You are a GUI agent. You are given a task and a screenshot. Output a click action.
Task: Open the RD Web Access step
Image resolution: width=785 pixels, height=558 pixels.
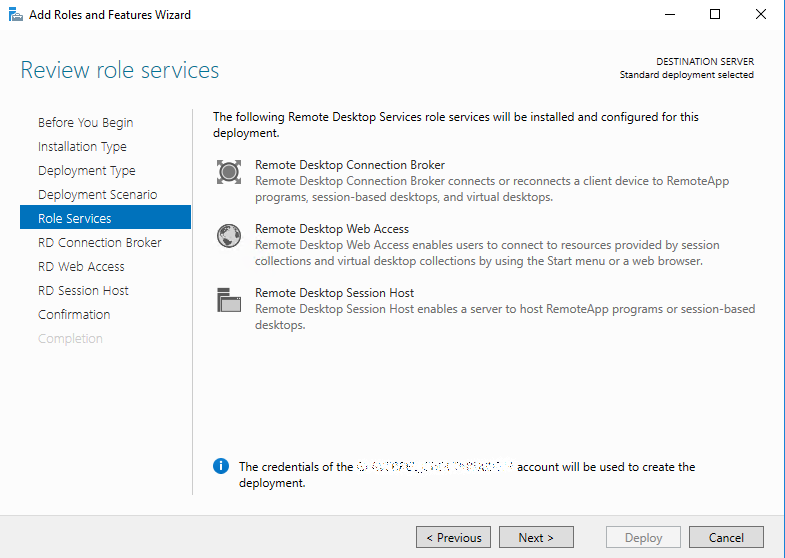coord(81,267)
